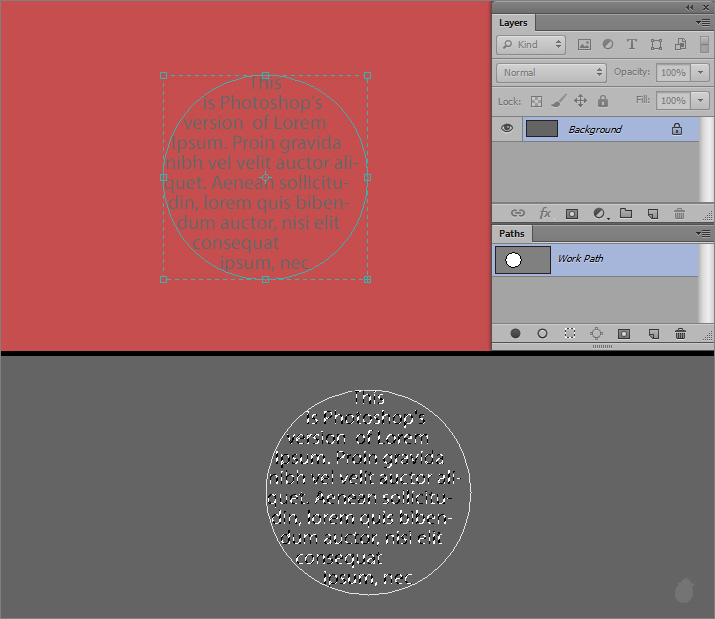Click the type layer filter icon
This screenshot has height=619, width=715.
click(632, 44)
